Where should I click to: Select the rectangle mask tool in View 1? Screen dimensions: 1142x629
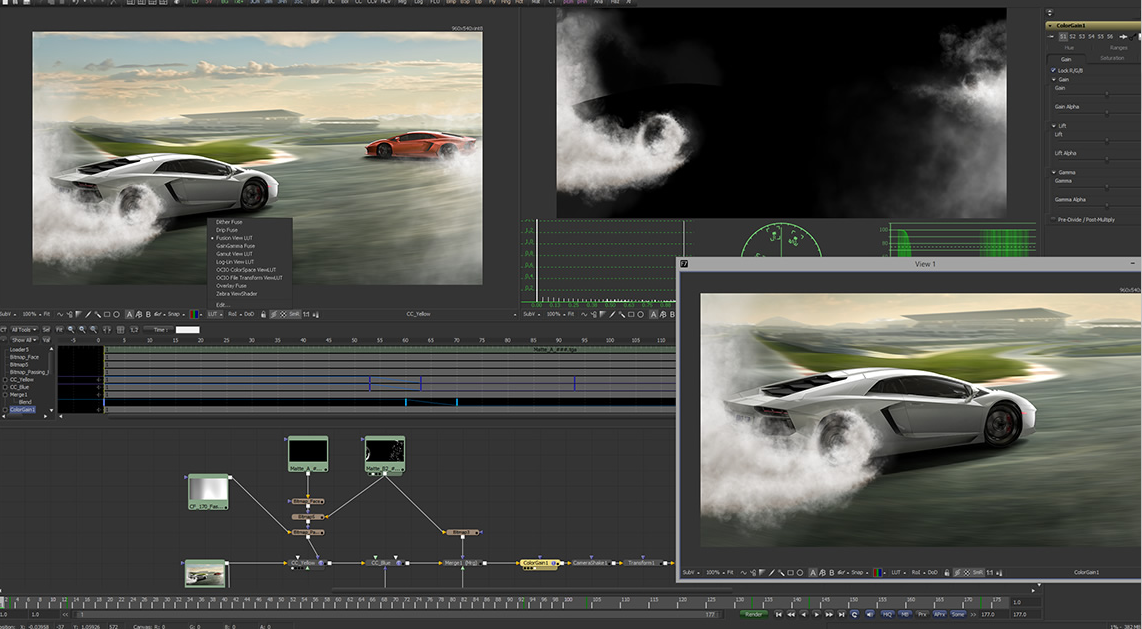(x=790, y=572)
